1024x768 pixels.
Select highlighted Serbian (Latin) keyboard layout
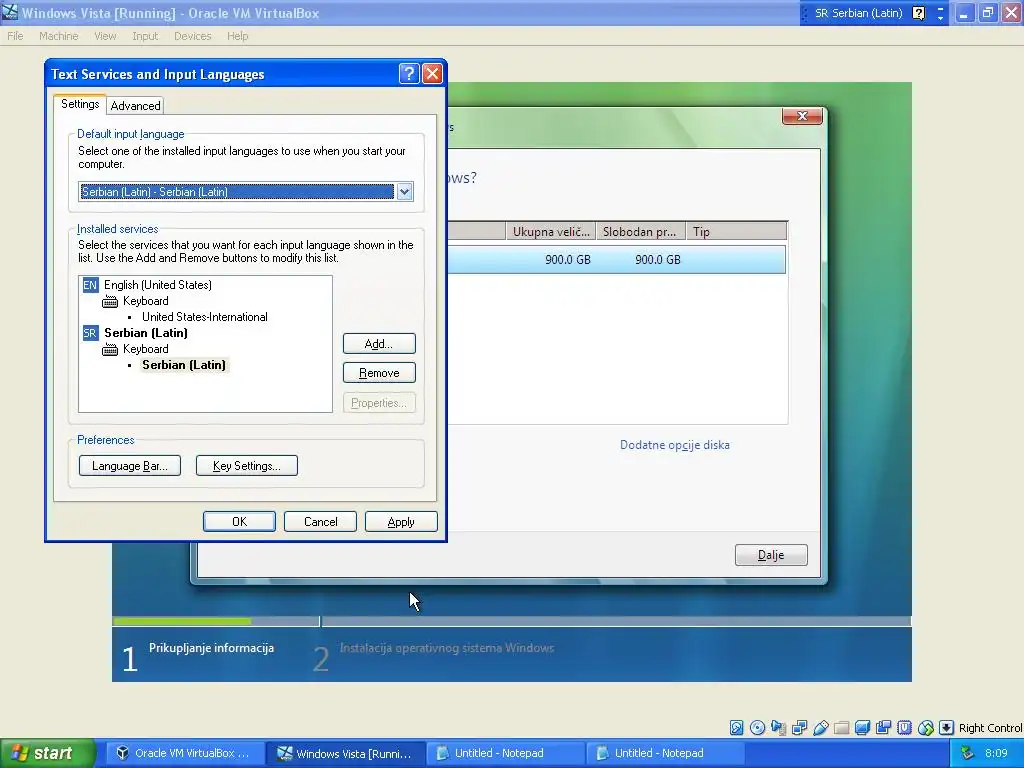[184, 365]
